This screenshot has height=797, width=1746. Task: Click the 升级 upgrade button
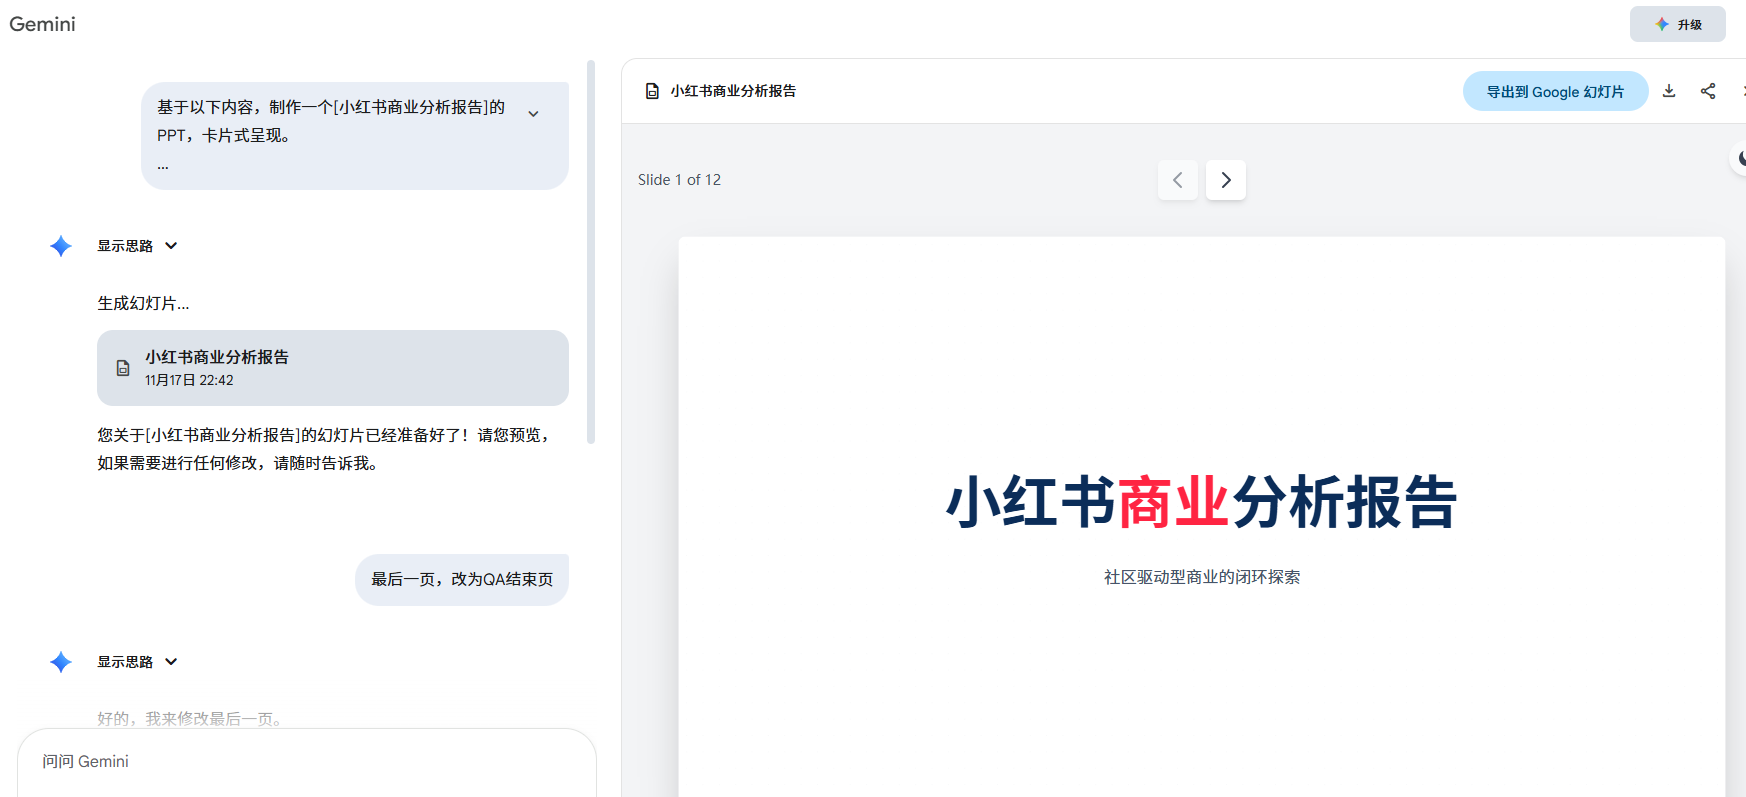[x=1677, y=24]
